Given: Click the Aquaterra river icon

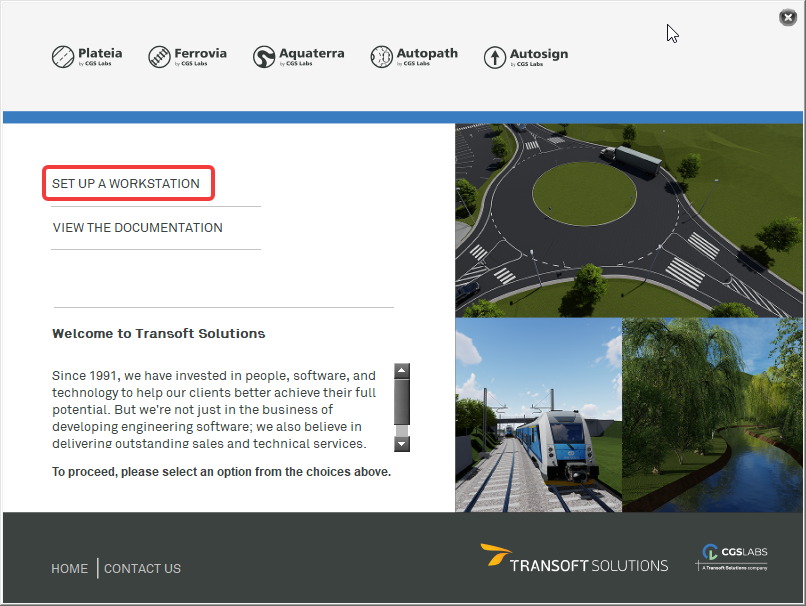Looking at the screenshot, I should (264, 57).
